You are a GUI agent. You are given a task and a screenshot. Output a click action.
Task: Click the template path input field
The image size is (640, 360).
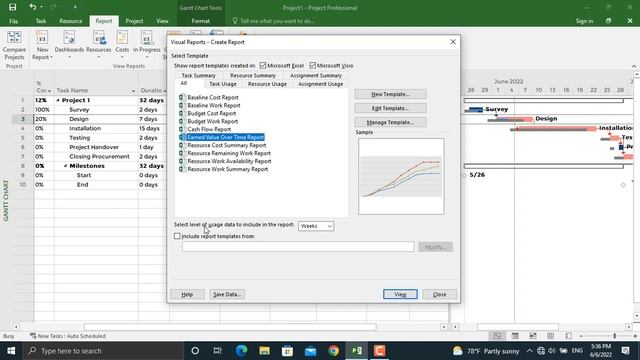pyautogui.click(x=298, y=247)
